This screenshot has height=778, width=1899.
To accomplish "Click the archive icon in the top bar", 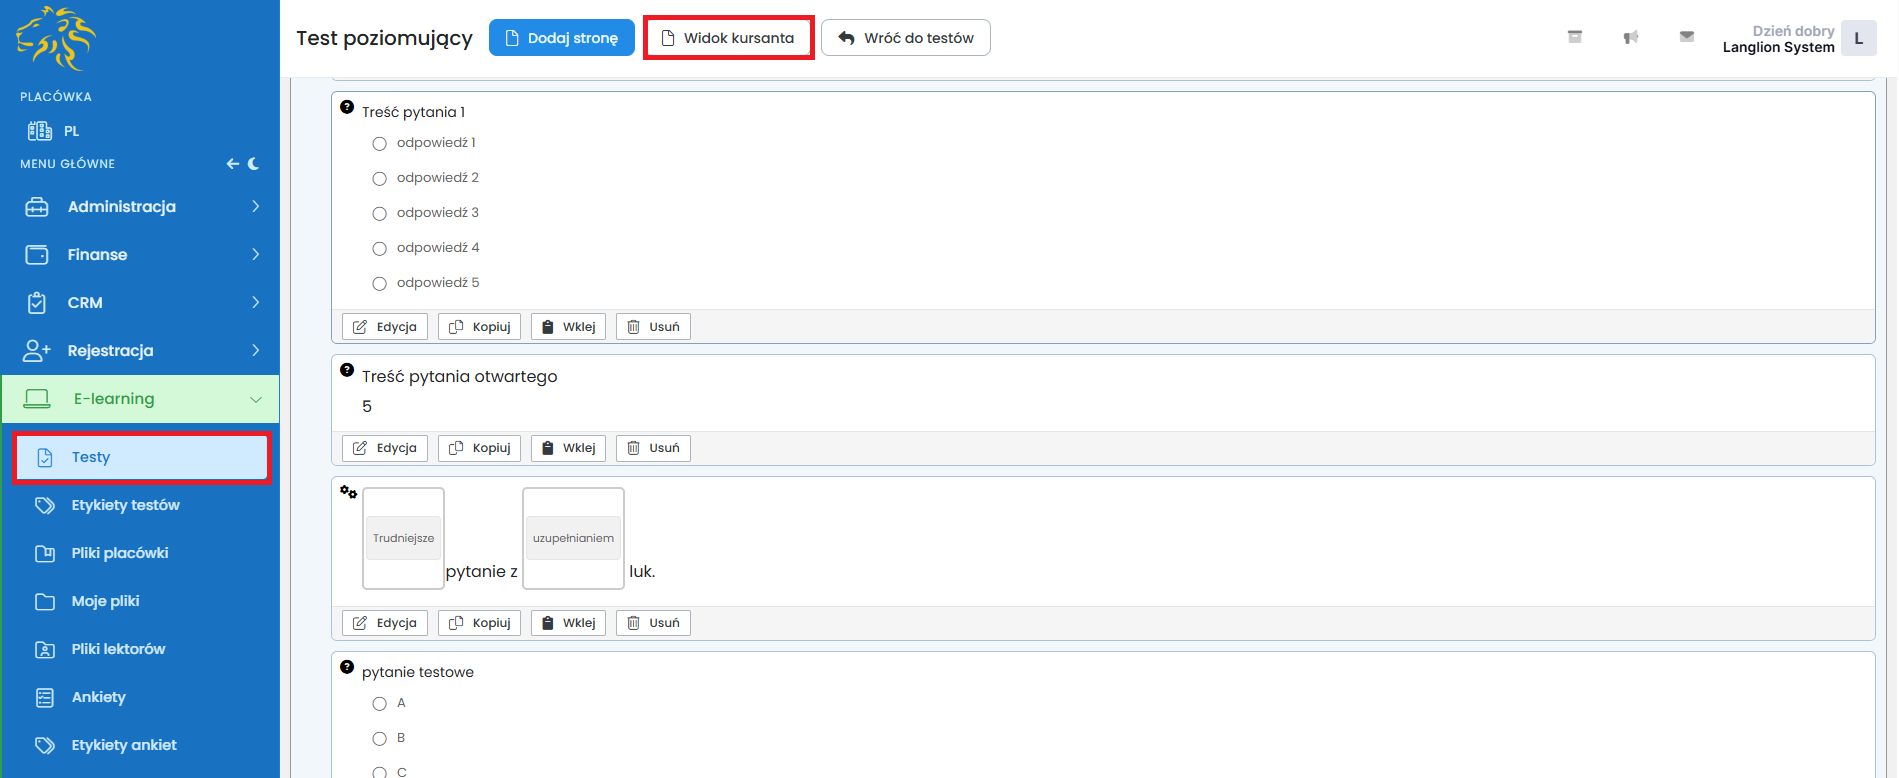I will [x=1574, y=37].
